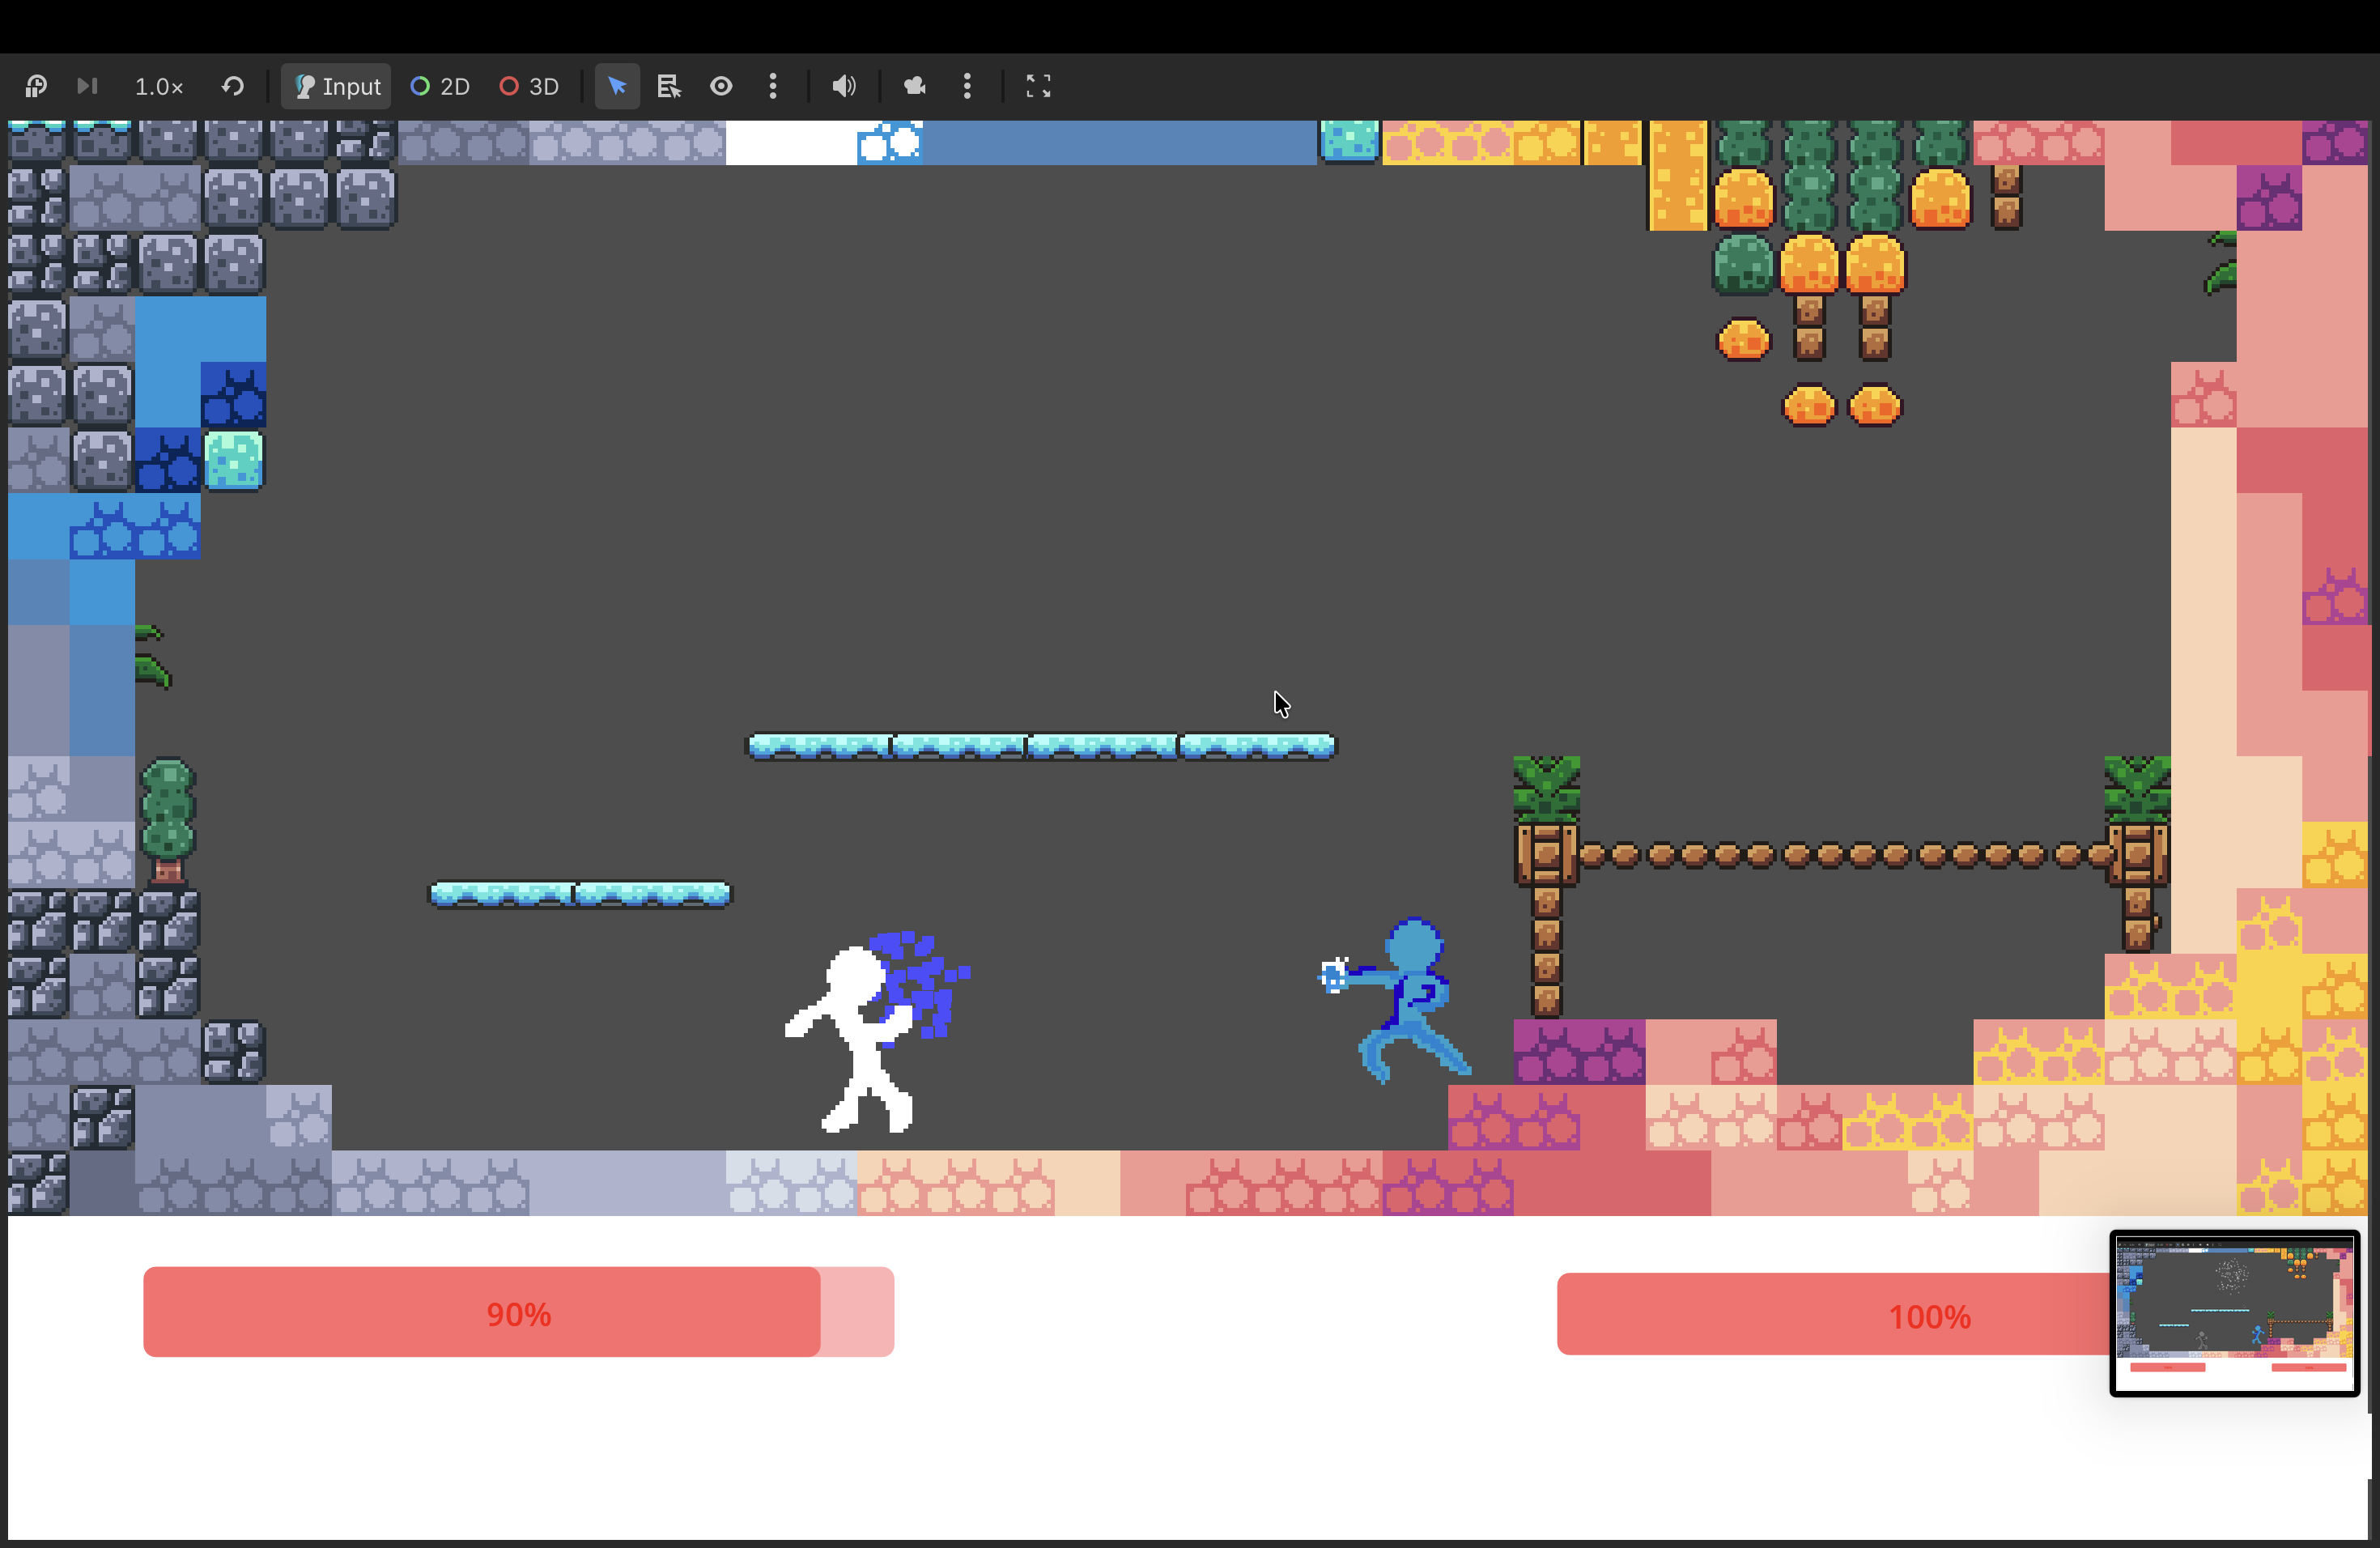Click the list select mode icon
The image size is (2380, 1548).
[669, 87]
